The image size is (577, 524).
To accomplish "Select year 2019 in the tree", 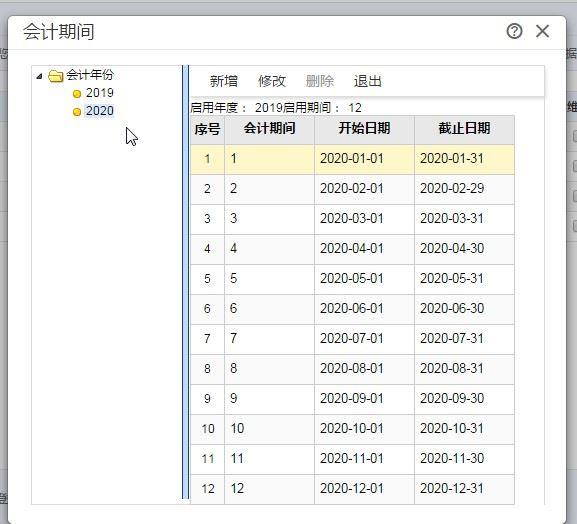I will click(99, 93).
